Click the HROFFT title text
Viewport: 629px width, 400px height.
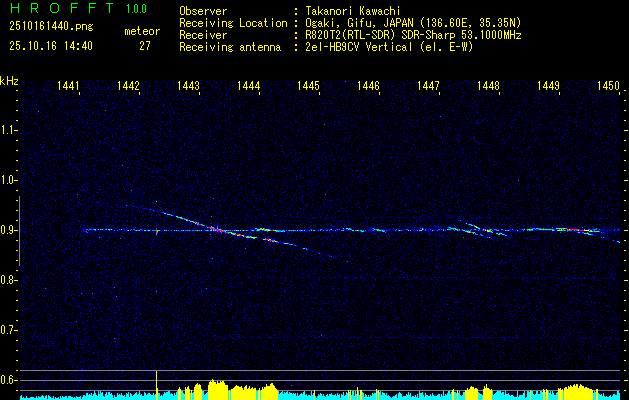click(62, 8)
